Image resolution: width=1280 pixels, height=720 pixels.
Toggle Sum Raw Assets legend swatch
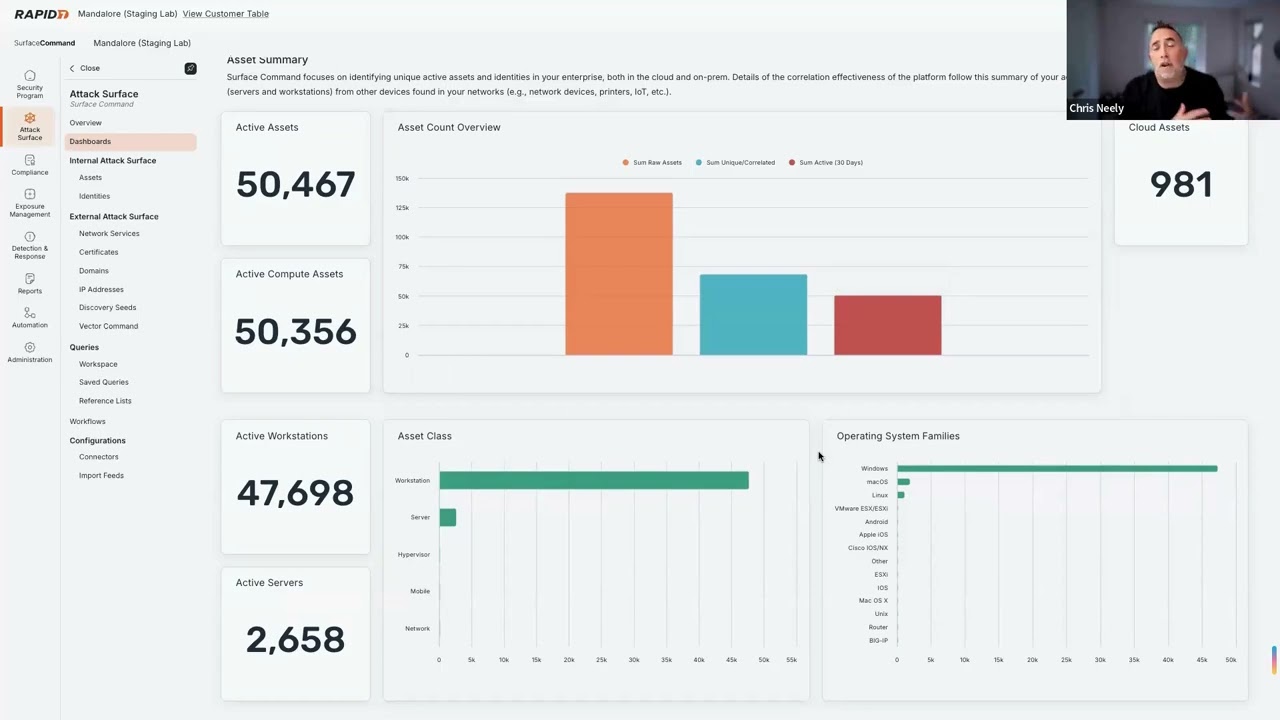click(x=626, y=162)
